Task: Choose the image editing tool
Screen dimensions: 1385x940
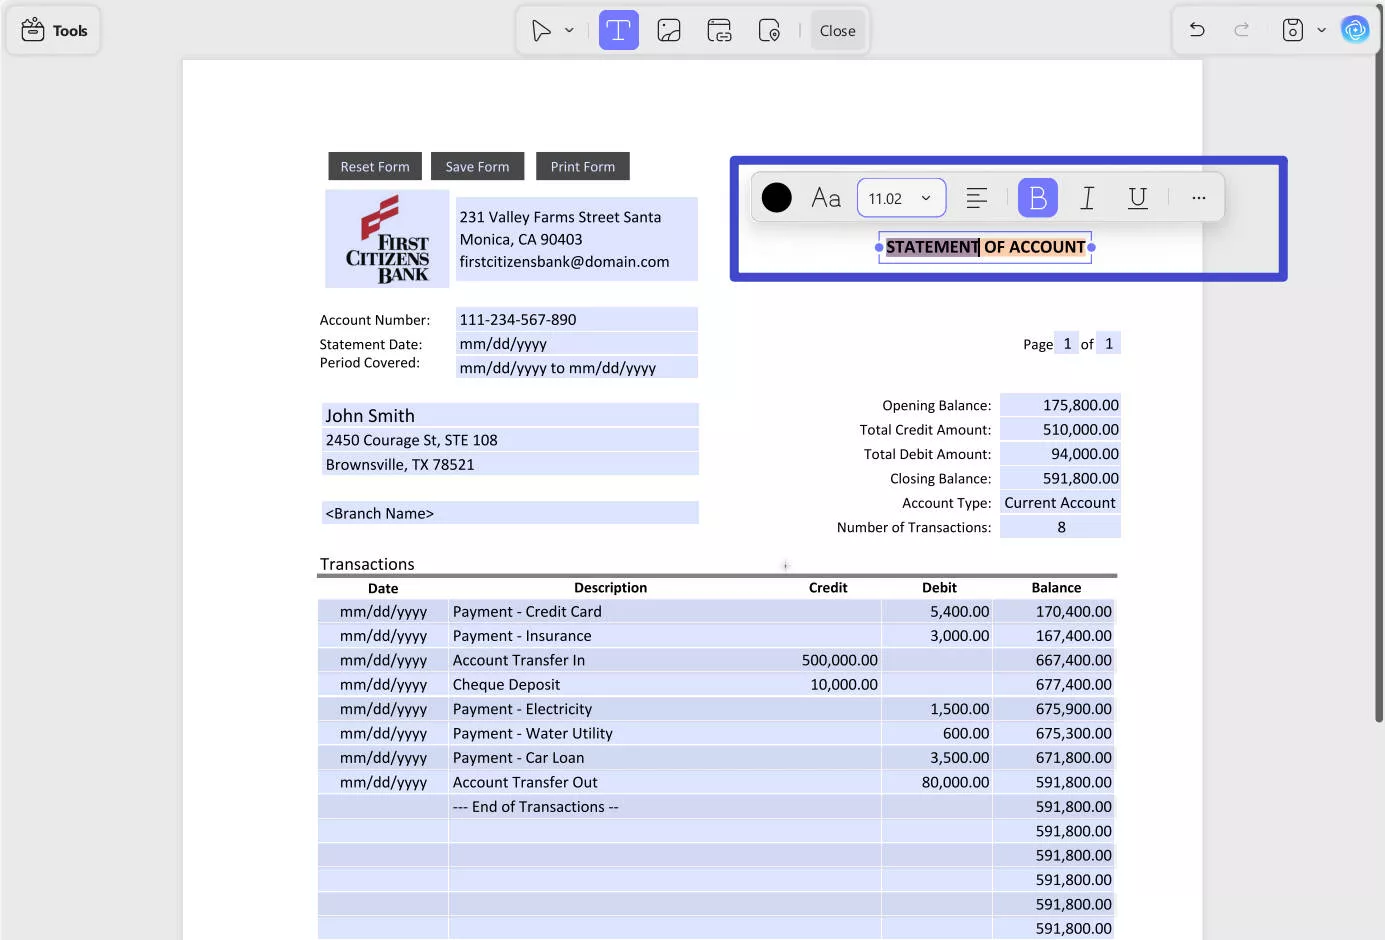Action: click(x=669, y=31)
